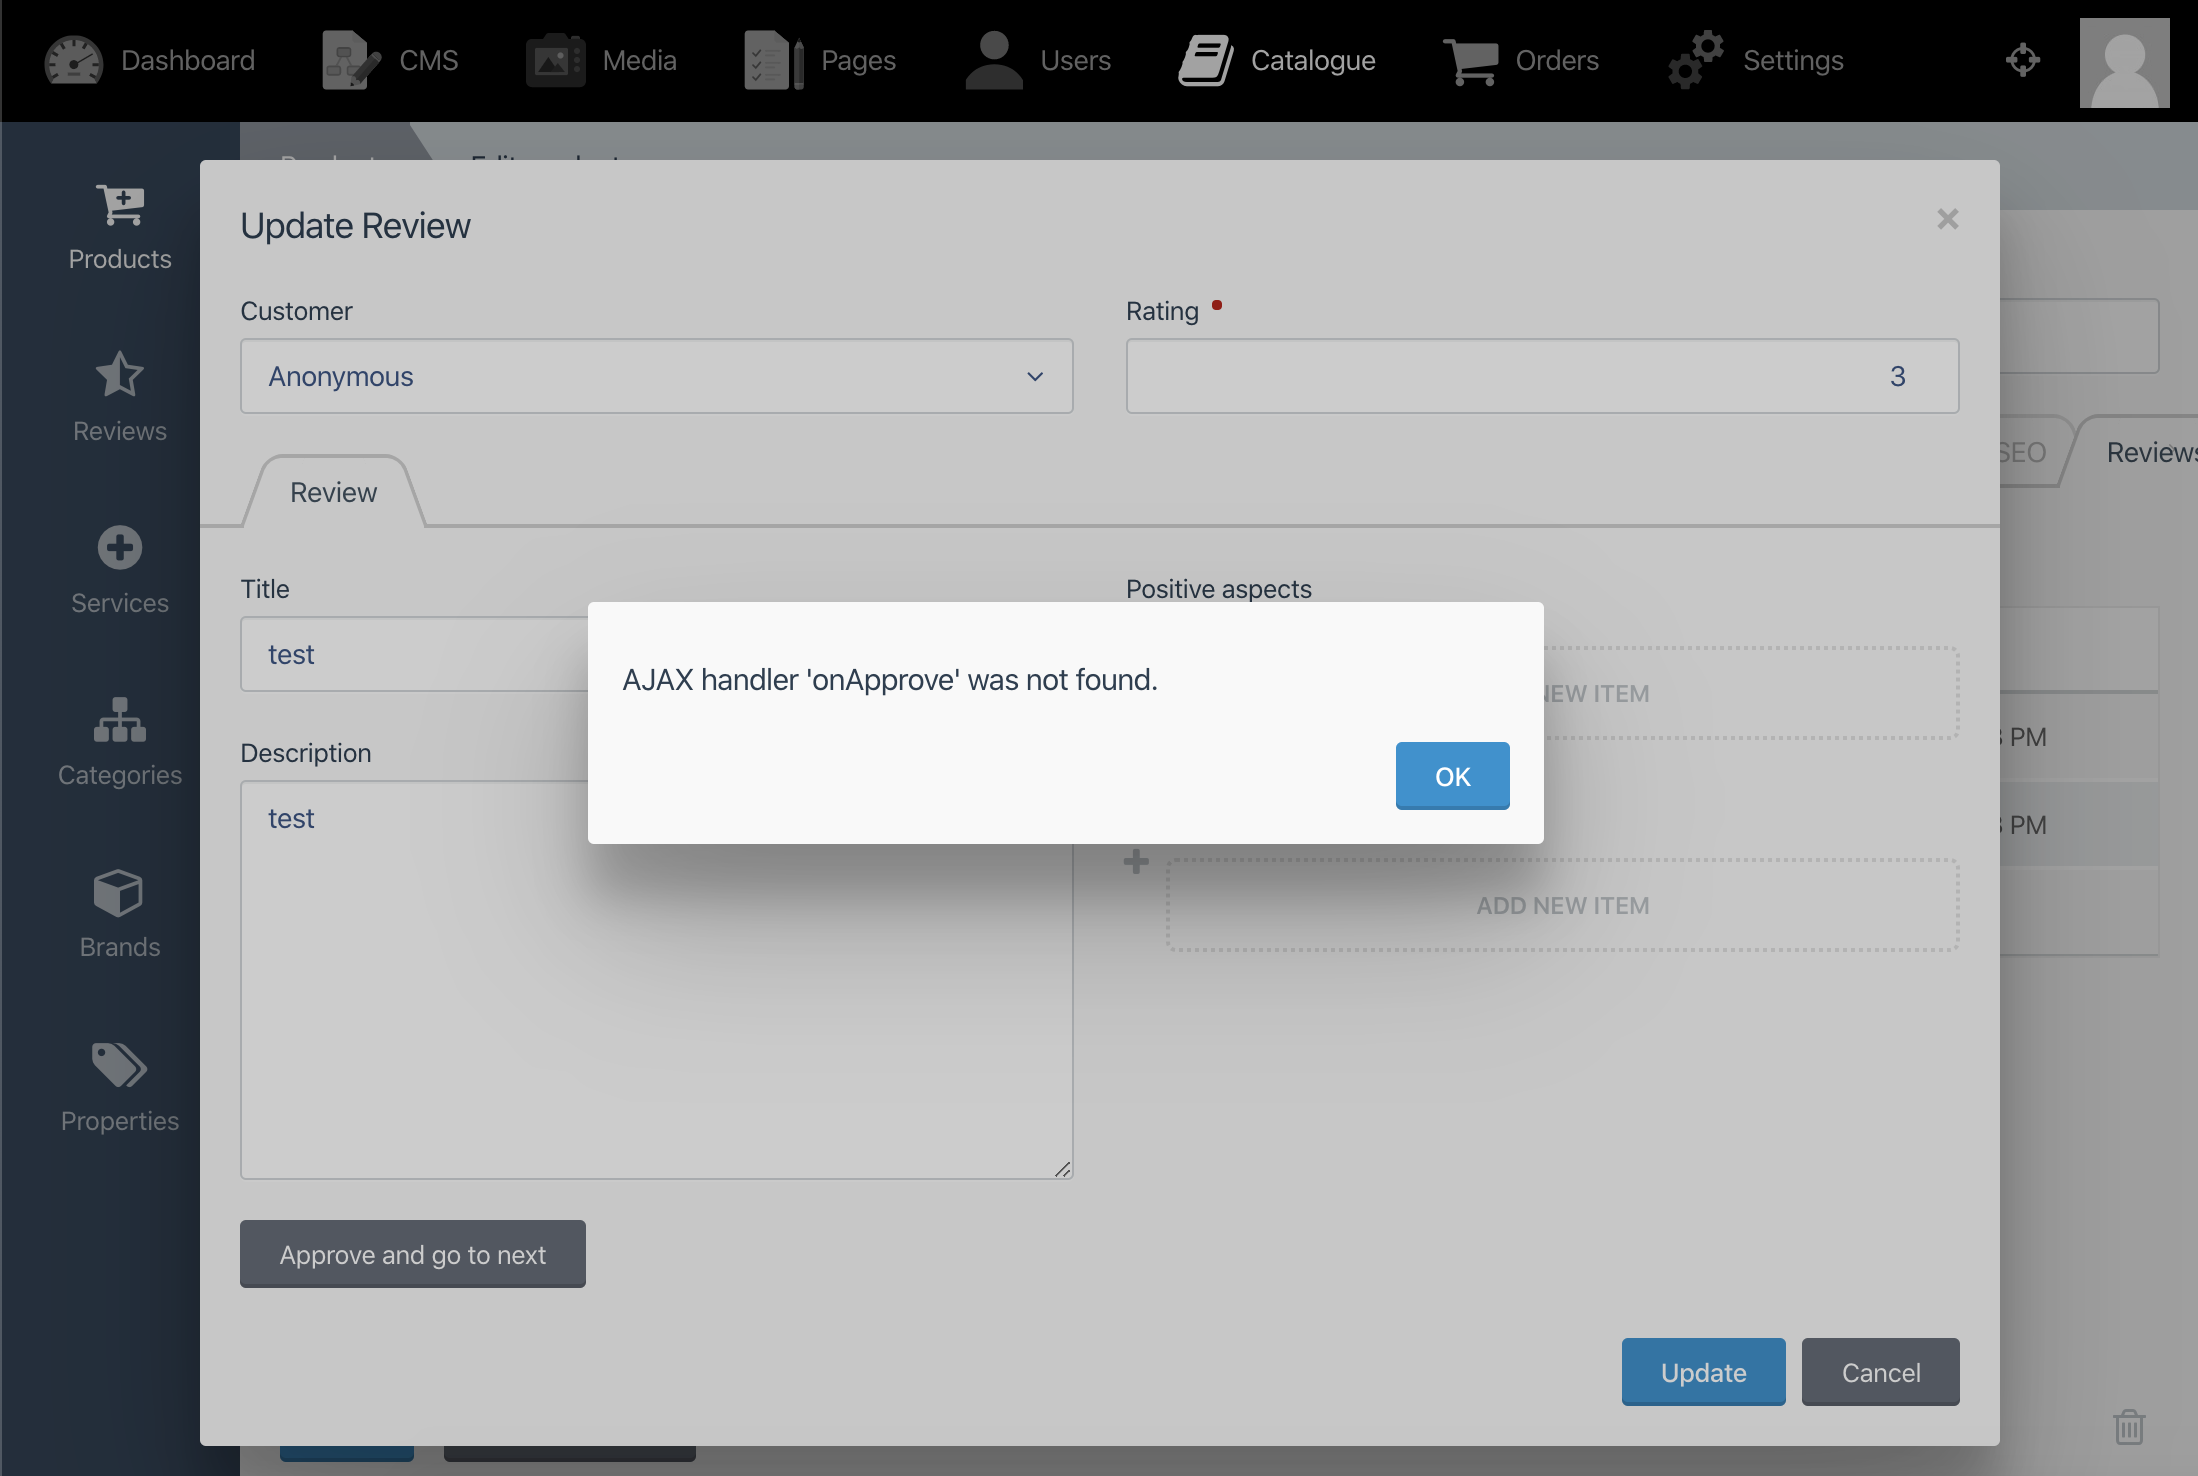Click the Rating input field
Screen dimensions: 2198x1476
(1542, 376)
